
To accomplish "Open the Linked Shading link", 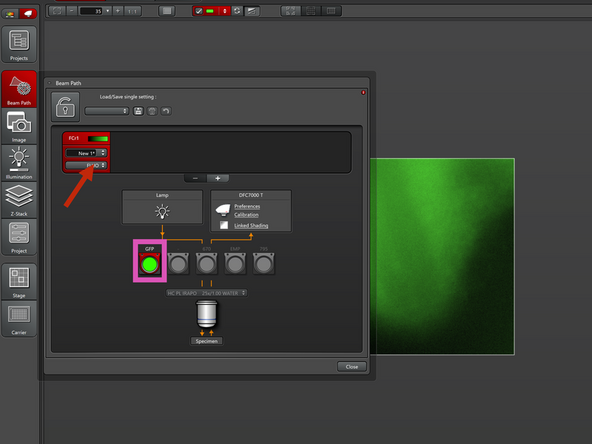I will coord(251,225).
